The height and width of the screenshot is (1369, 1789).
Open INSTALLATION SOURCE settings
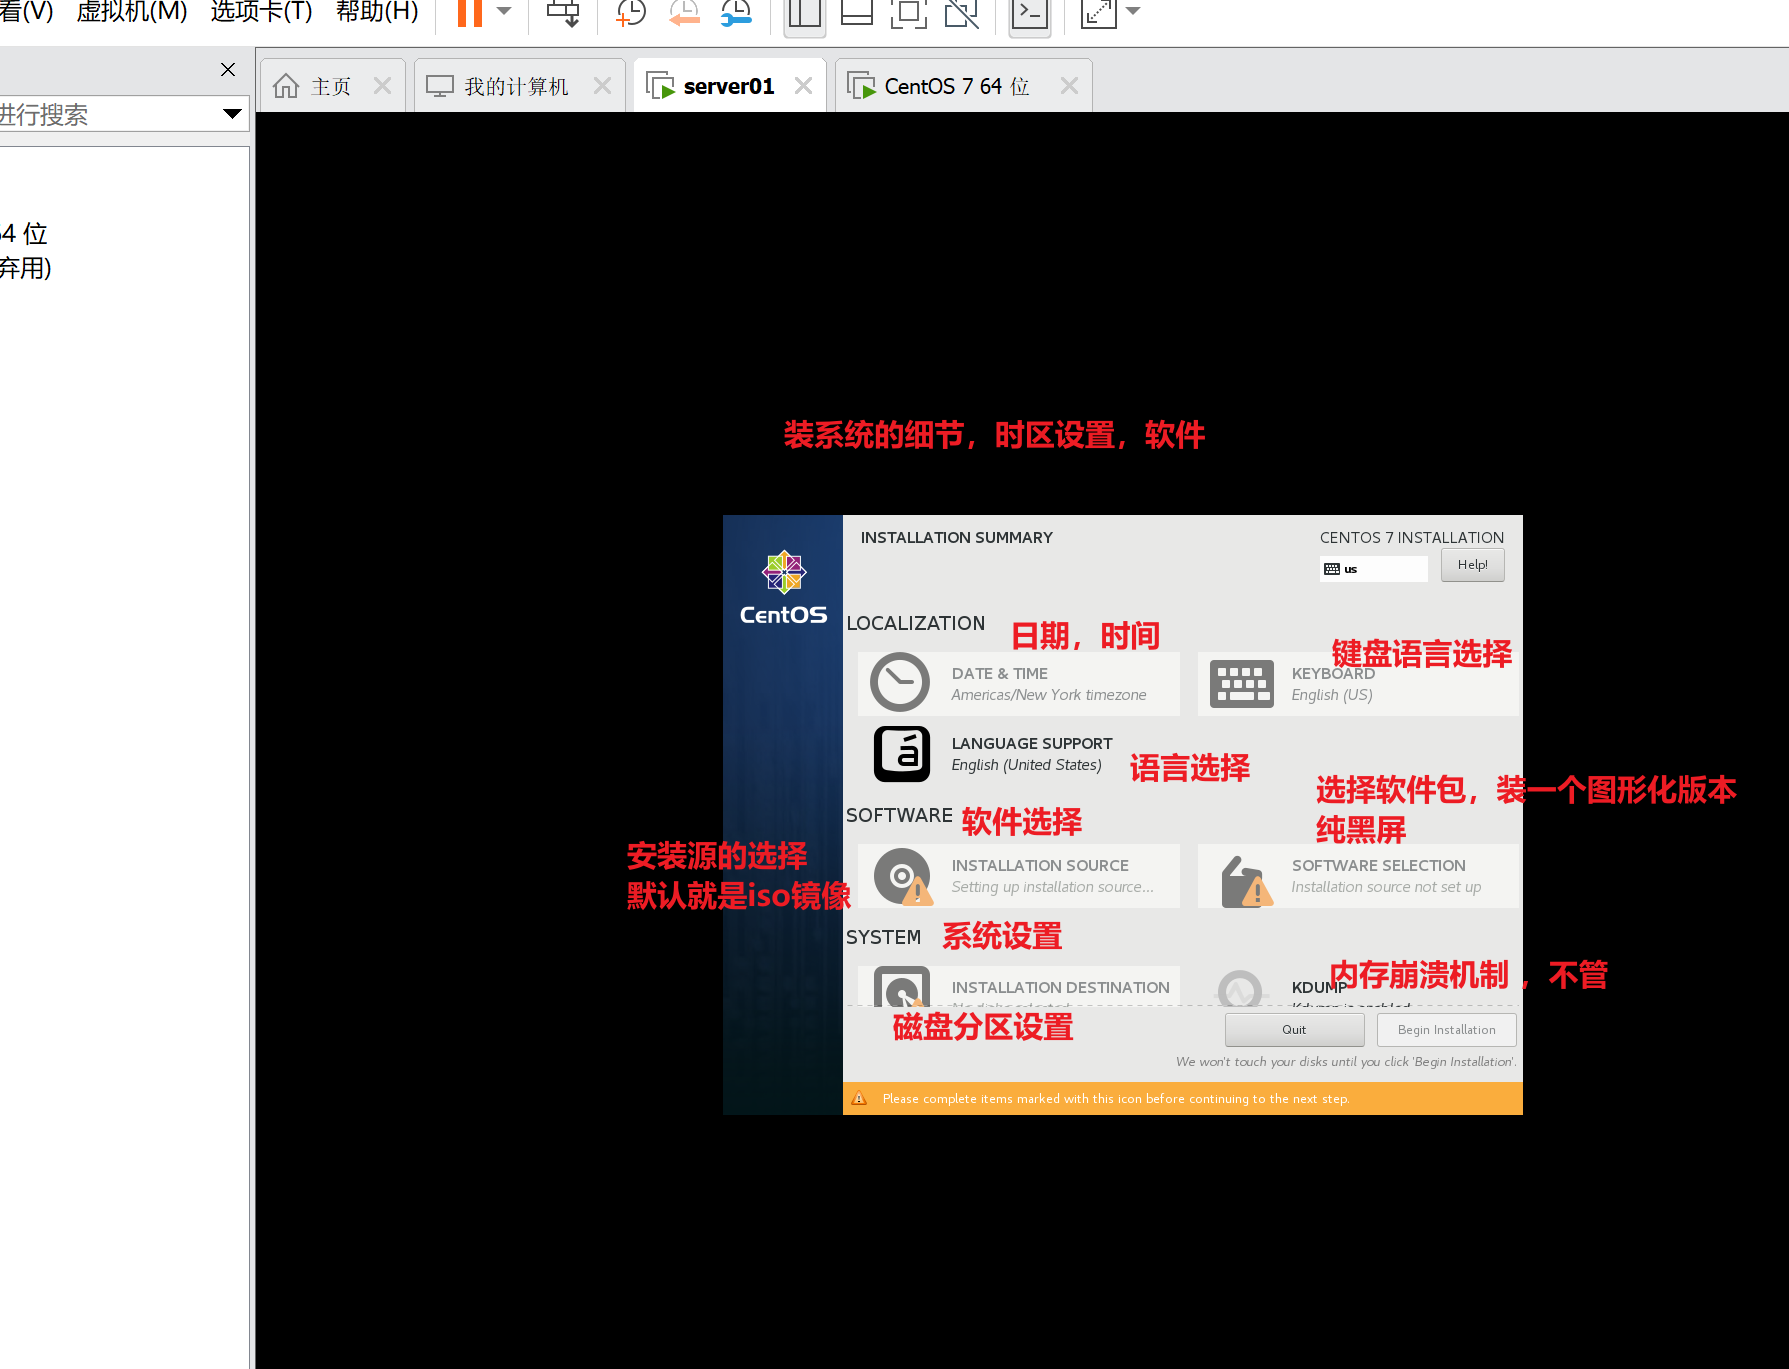(x=1019, y=876)
